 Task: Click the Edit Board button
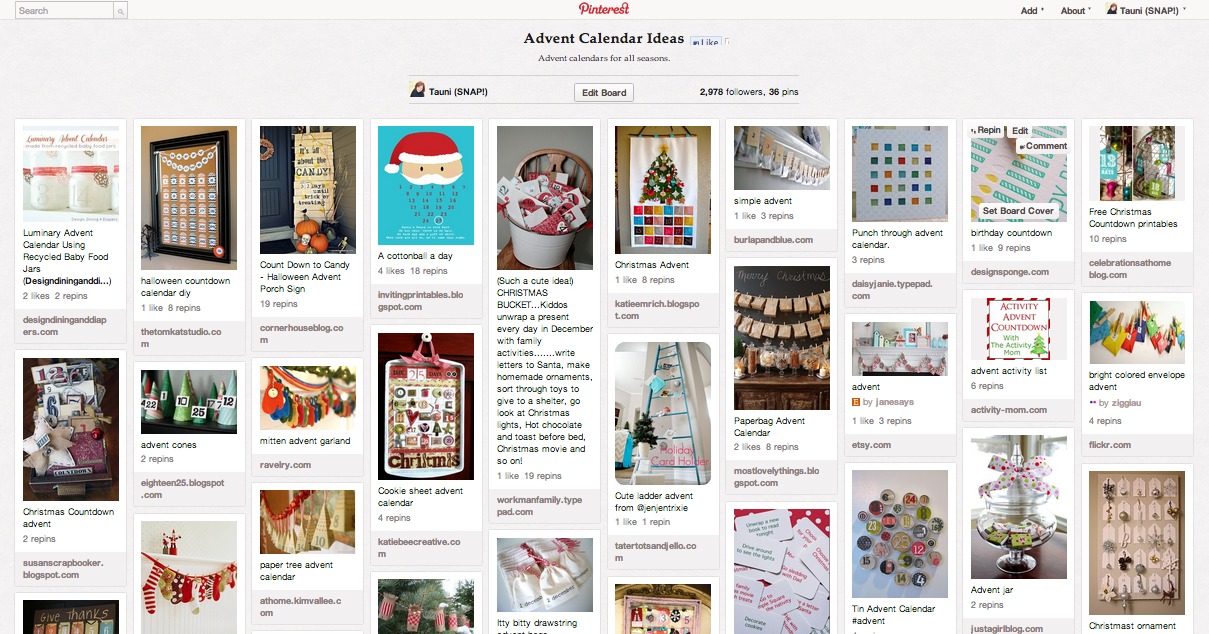(604, 92)
